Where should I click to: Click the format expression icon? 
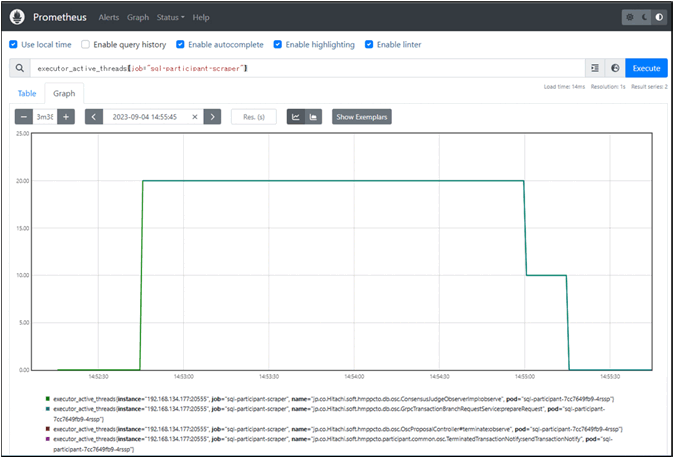pos(595,68)
